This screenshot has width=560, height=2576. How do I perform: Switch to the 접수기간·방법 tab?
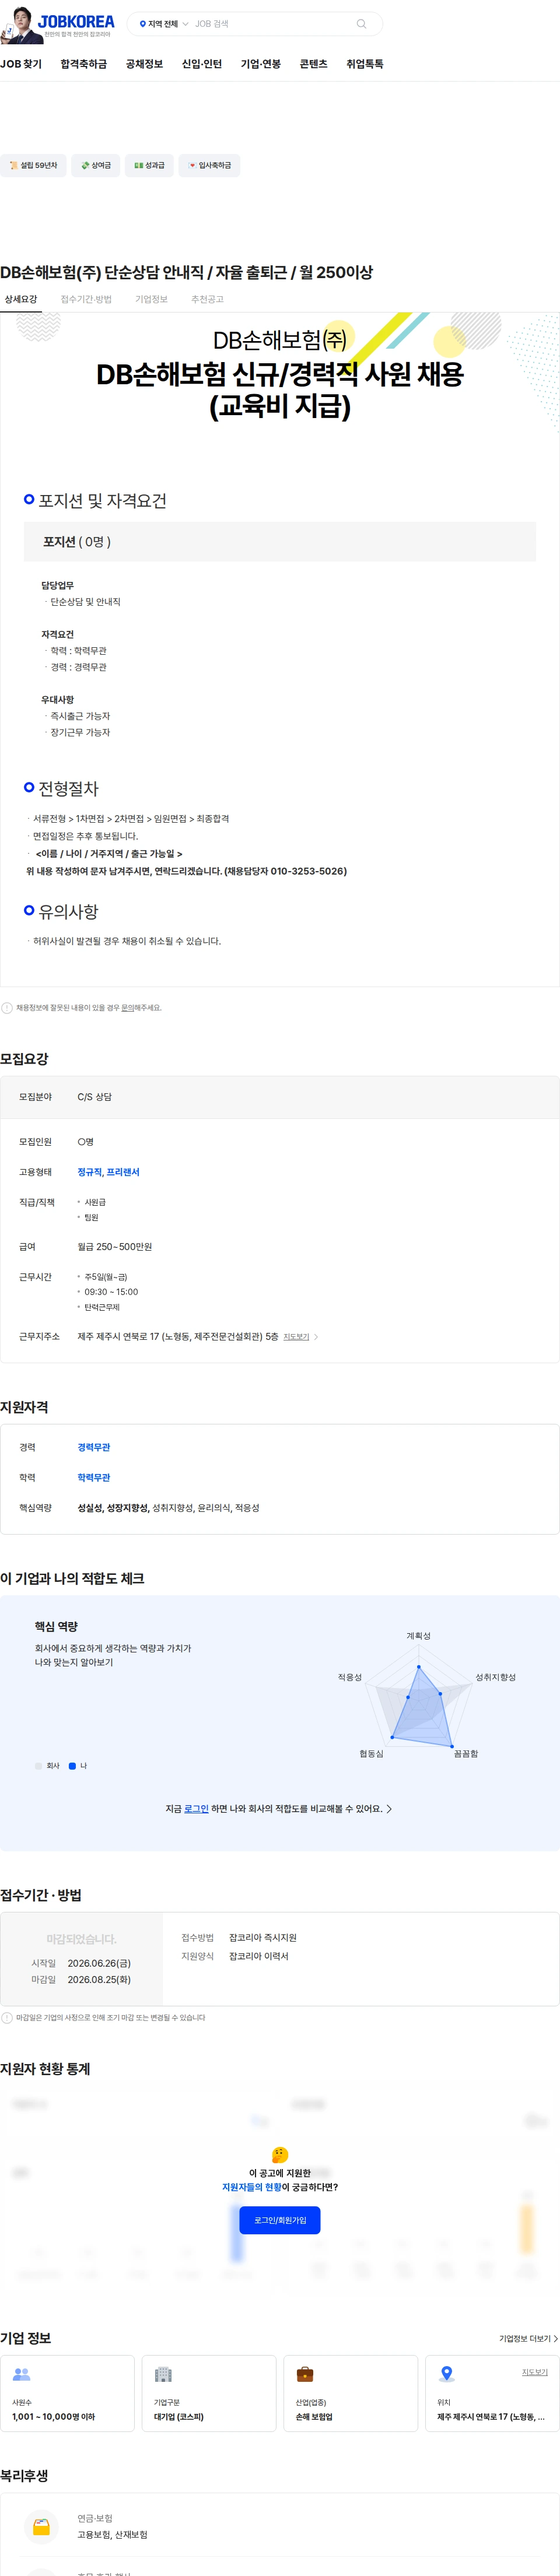86,299
